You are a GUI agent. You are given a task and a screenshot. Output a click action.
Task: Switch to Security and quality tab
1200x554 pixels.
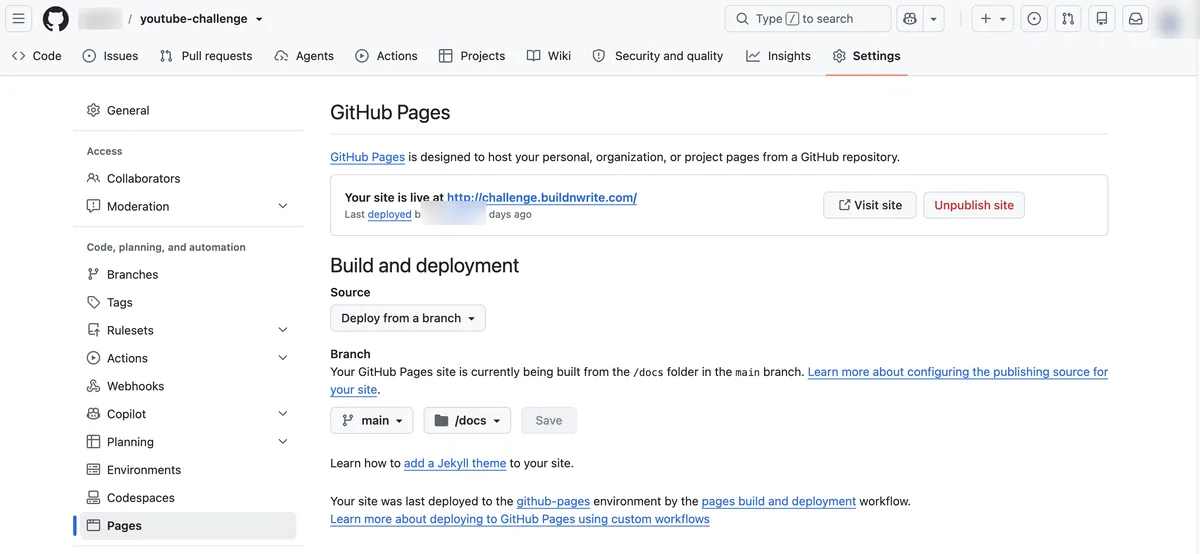[x=658, y=56]
